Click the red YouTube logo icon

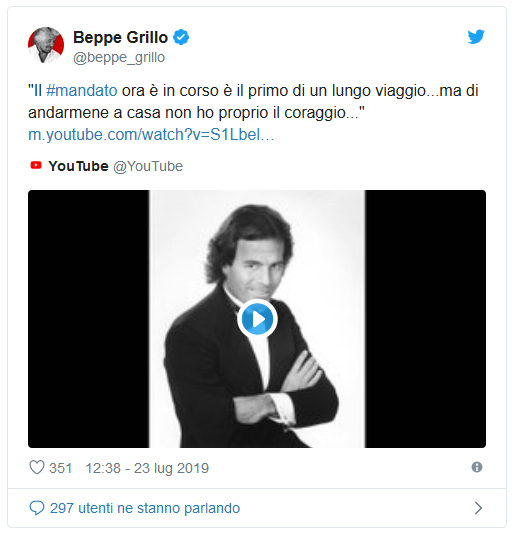tap(36, 165)
